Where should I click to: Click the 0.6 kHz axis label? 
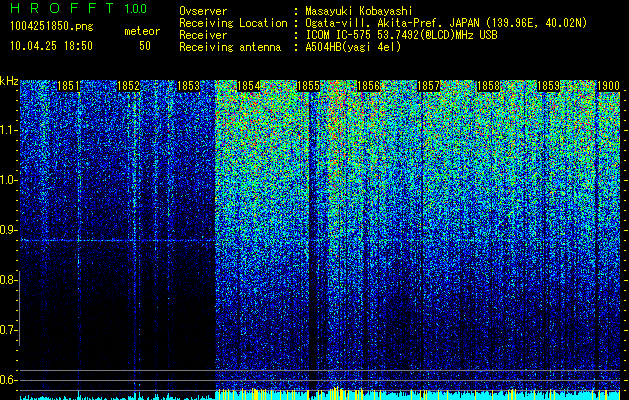click(x=8, y=380)
